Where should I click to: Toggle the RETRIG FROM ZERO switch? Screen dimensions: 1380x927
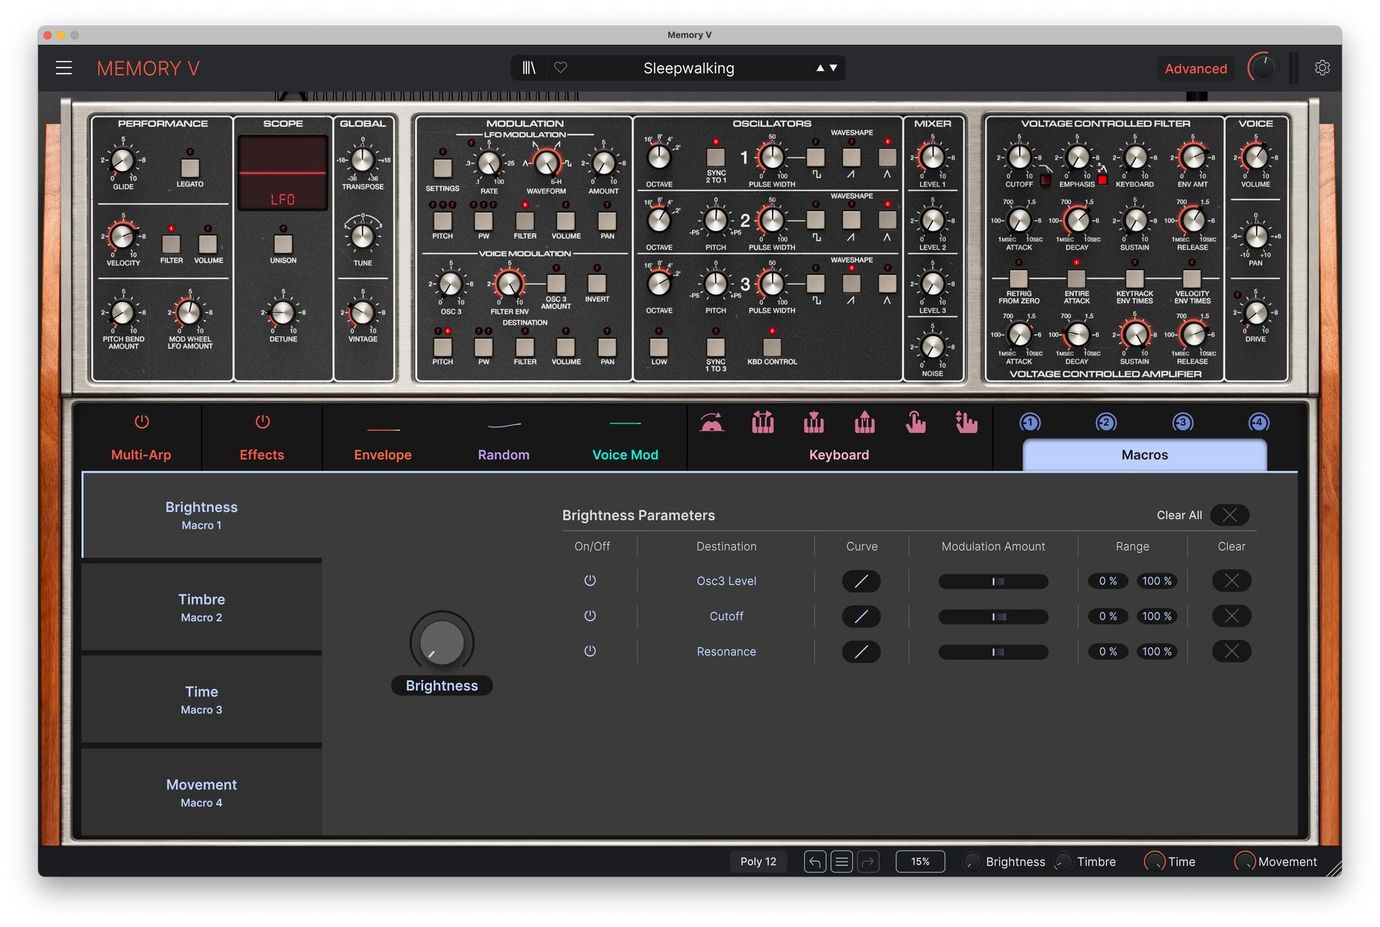tap(1019, 279)
